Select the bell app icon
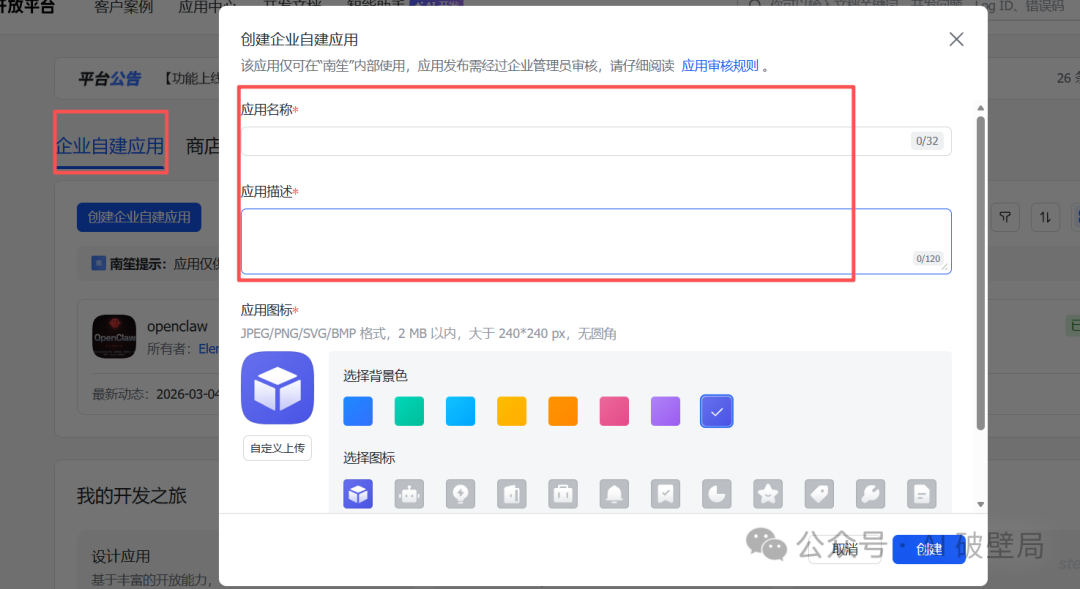The image size is (1080, 589). tap(614, 494)
